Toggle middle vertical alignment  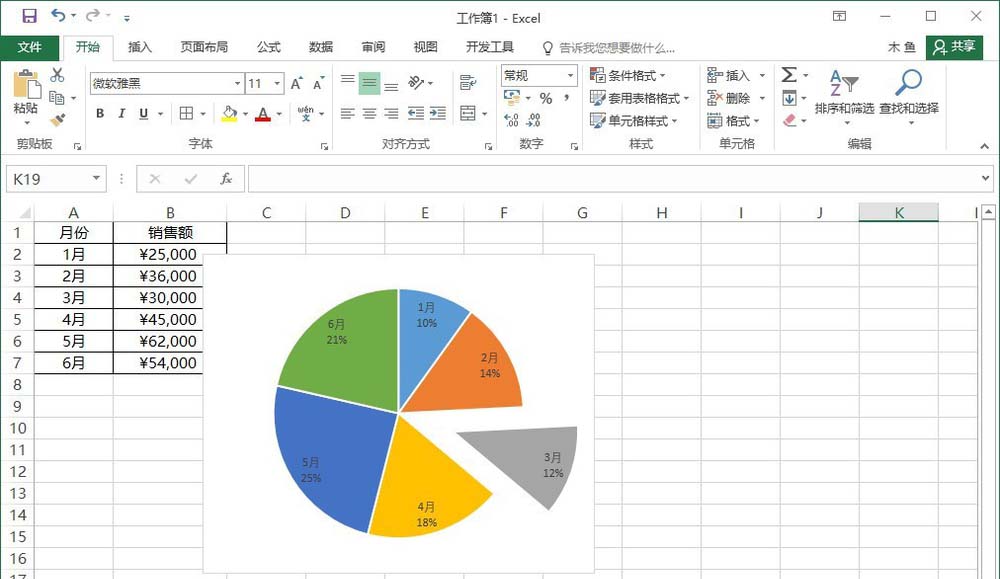(x=369, y=83)
